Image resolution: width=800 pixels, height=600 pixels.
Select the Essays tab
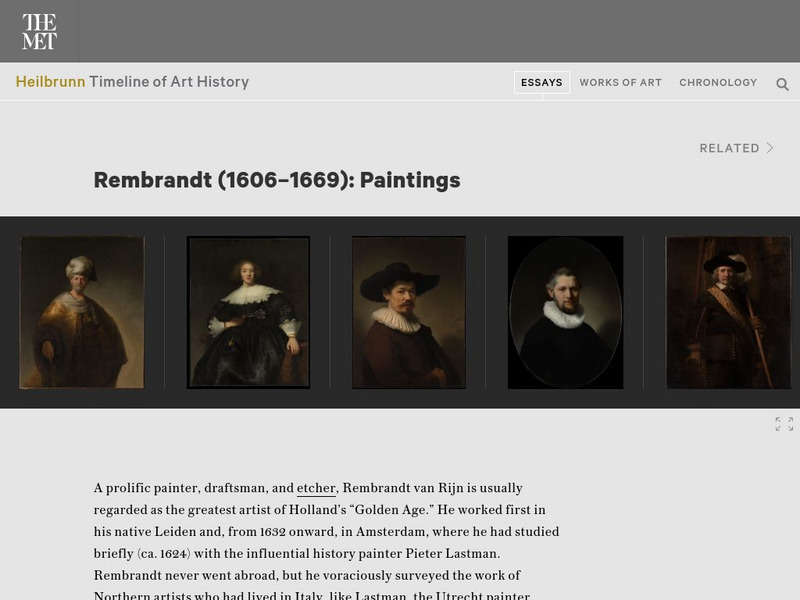(x=542, y=83)
